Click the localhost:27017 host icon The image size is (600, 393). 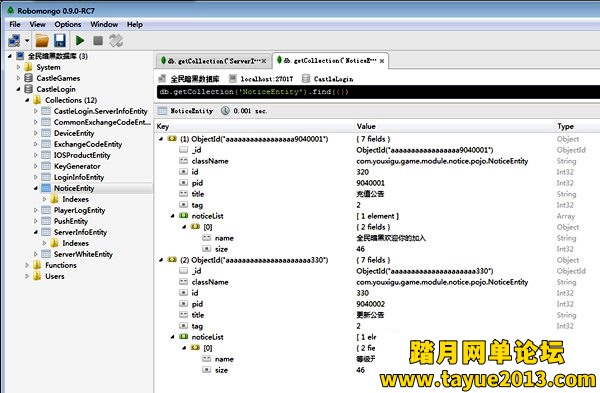pyautogui.click(x=233, y=79)
